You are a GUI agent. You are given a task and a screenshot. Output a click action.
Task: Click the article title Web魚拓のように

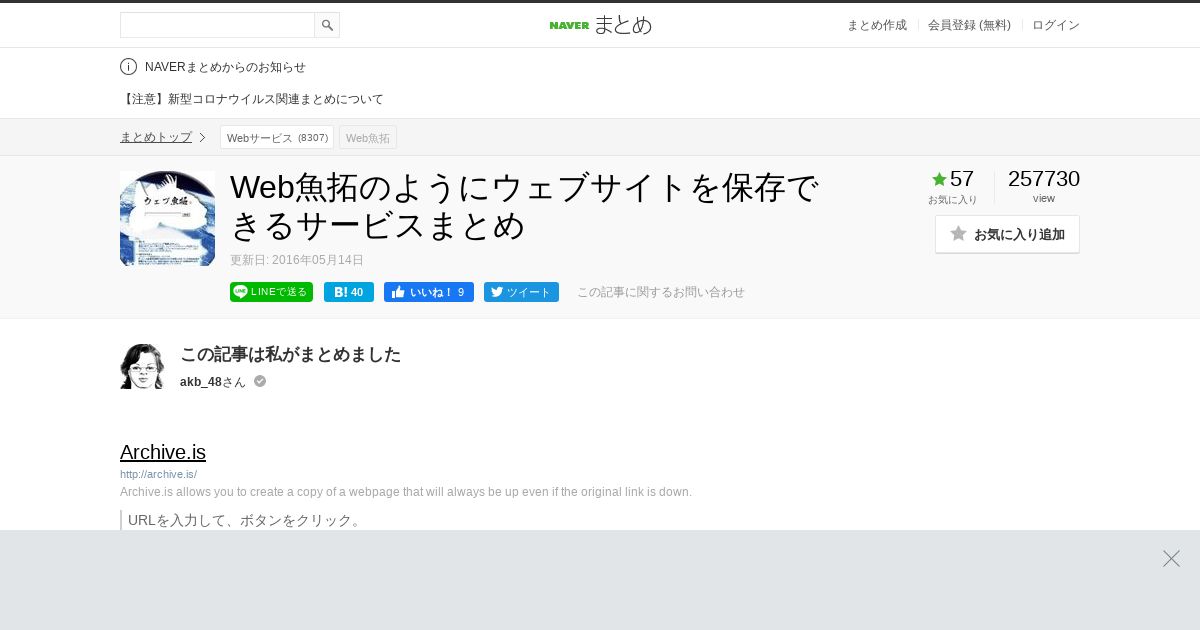(526, 206)
